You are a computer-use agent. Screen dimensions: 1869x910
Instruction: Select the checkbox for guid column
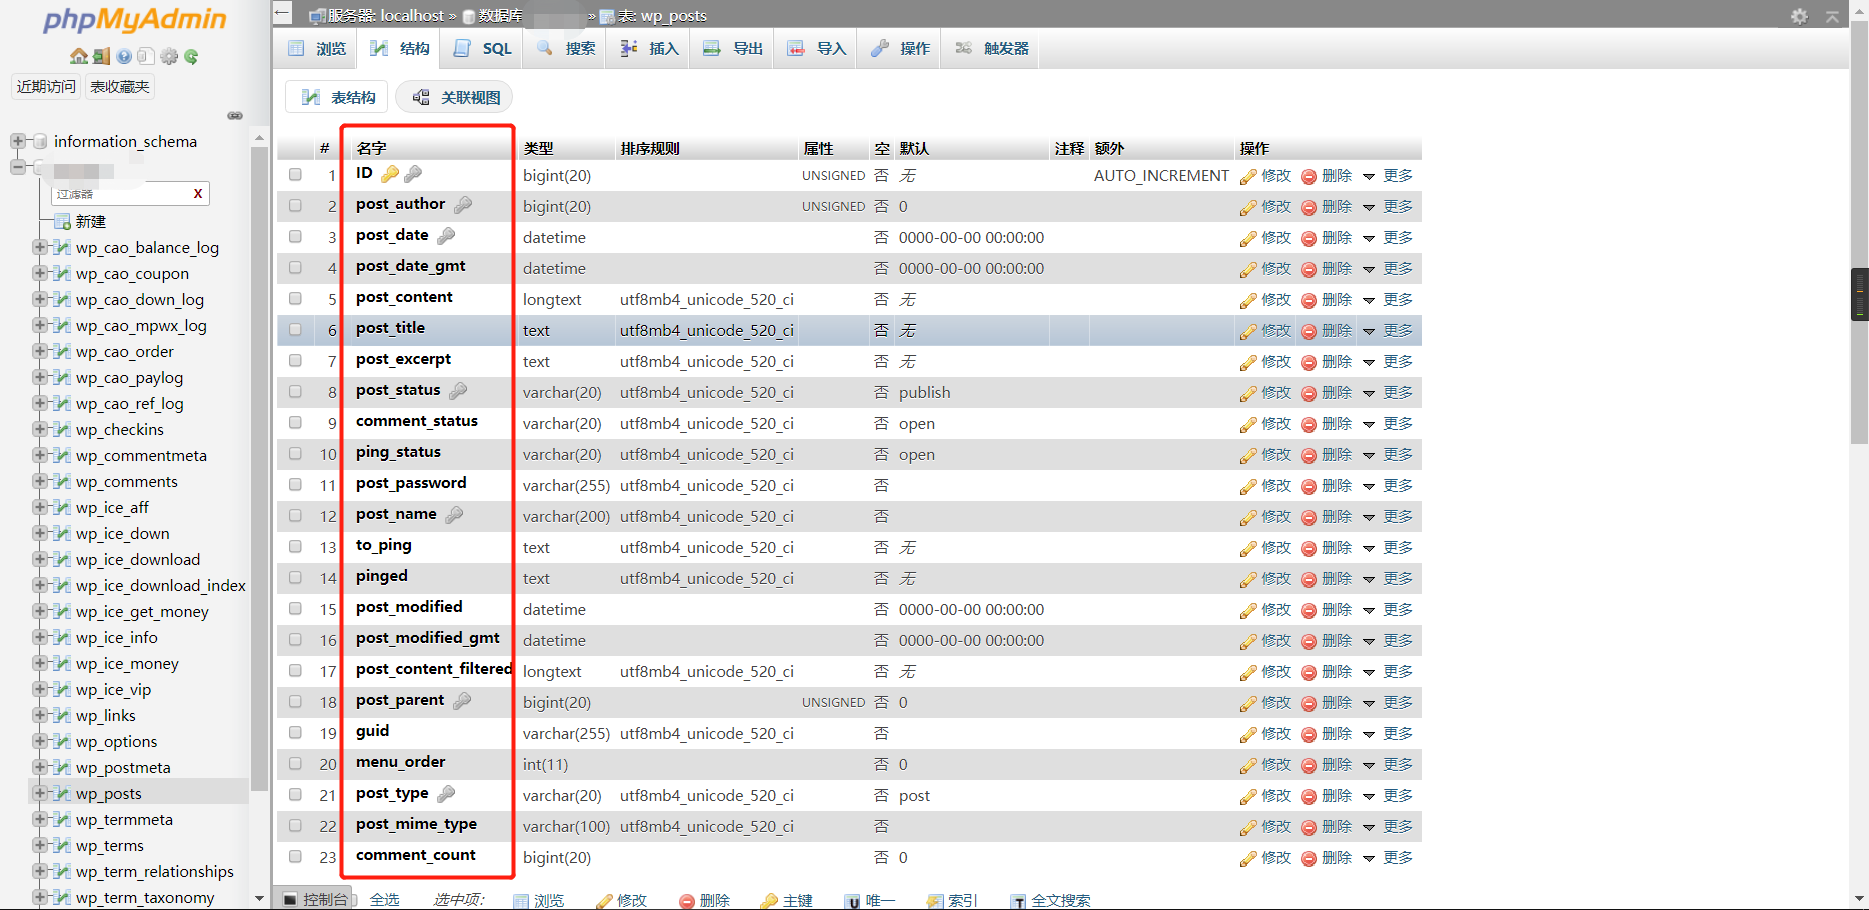point(295,733)
